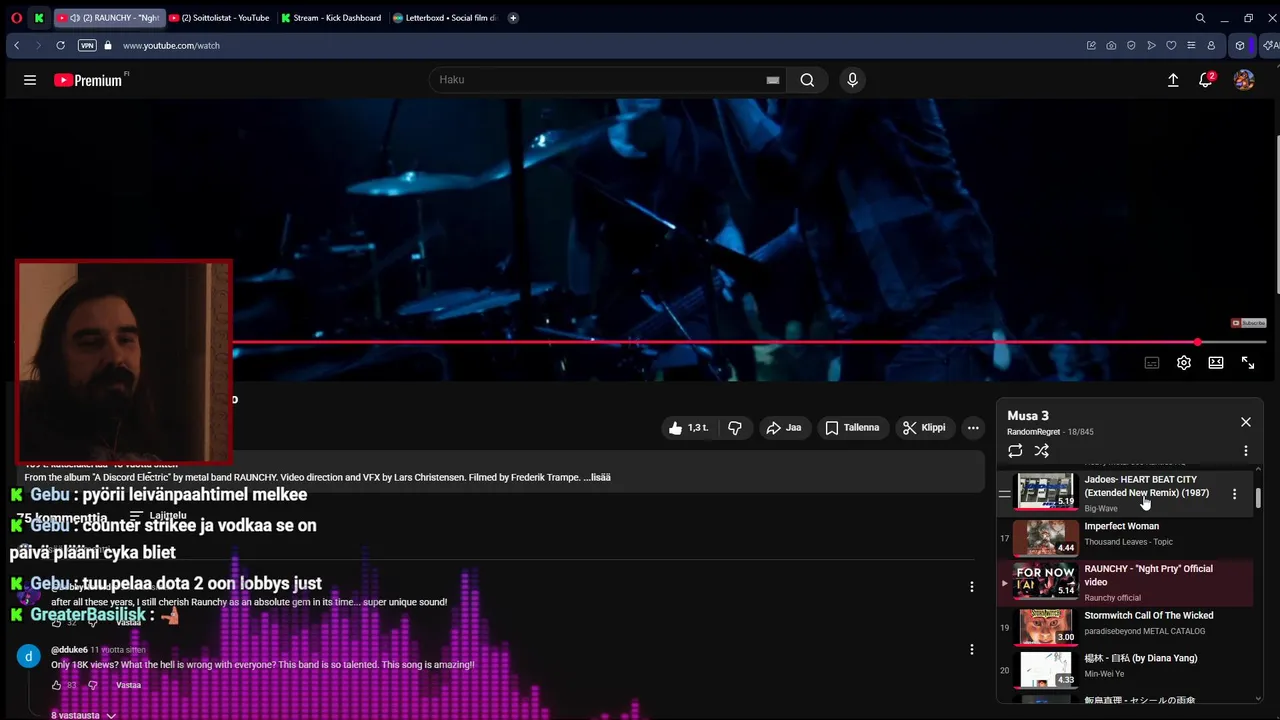Open the extensions cube icon
1280x720 pixels.
tap(1240, 45)
